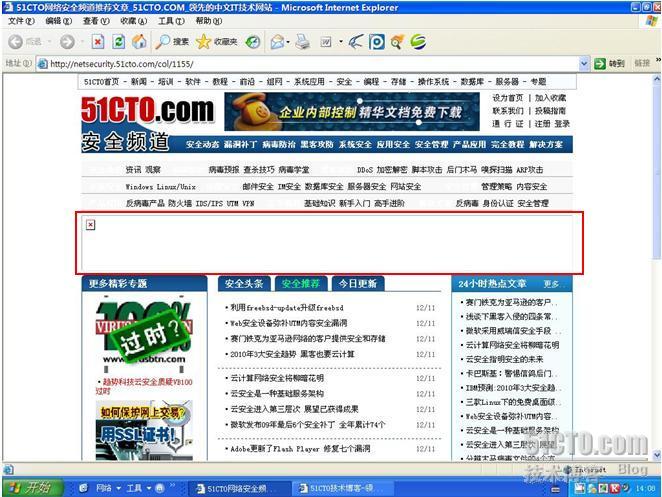The height and width of the screenshot is (497, 662).
Task: Open the History icon in toolbar
Action: 252,41
